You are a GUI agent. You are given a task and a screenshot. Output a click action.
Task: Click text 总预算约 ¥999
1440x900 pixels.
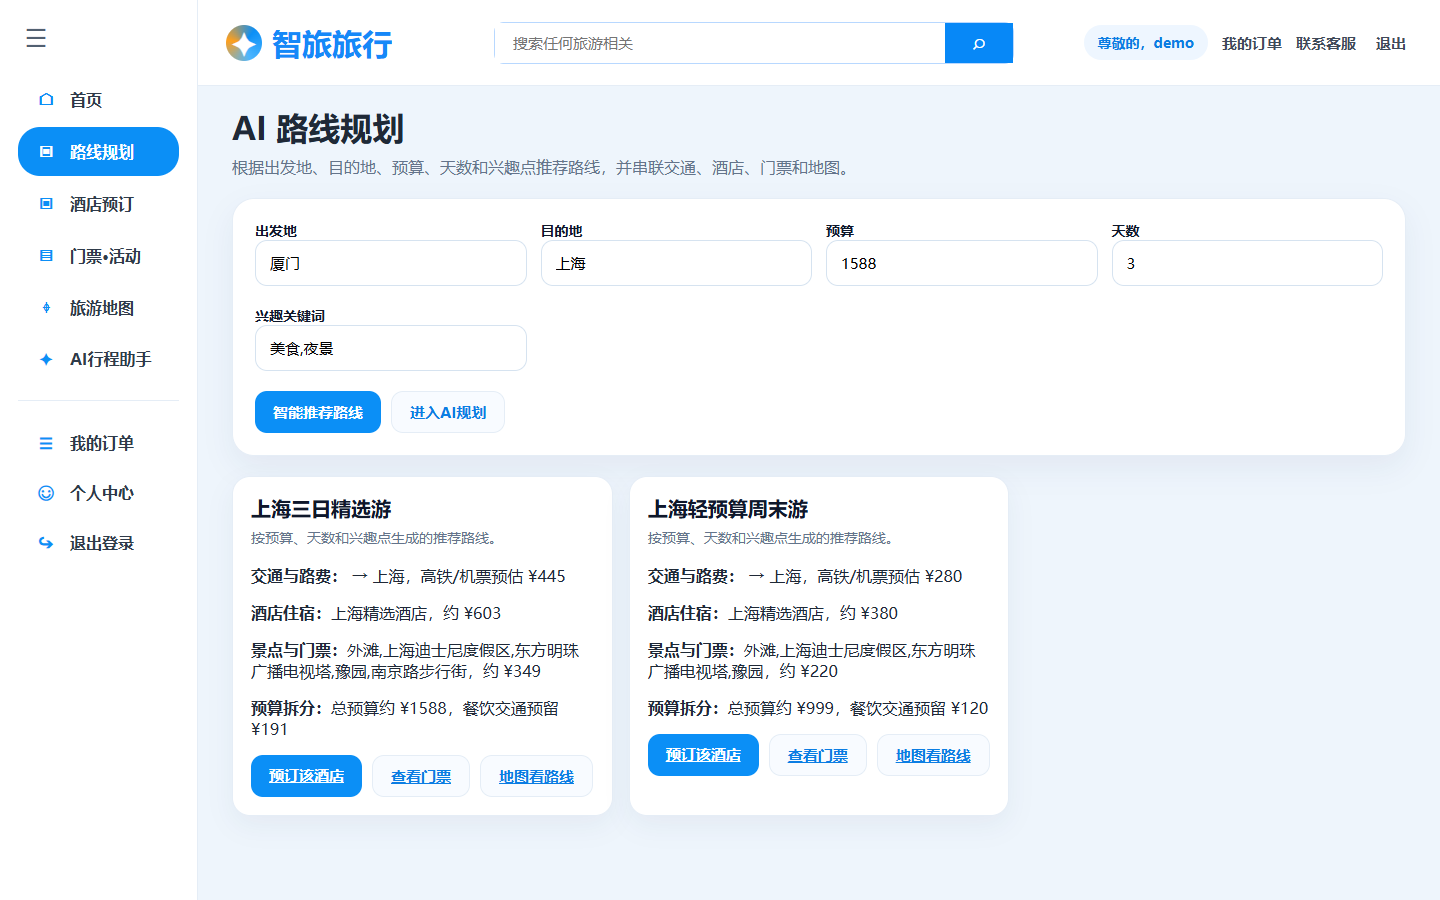[x=781, y=708]
